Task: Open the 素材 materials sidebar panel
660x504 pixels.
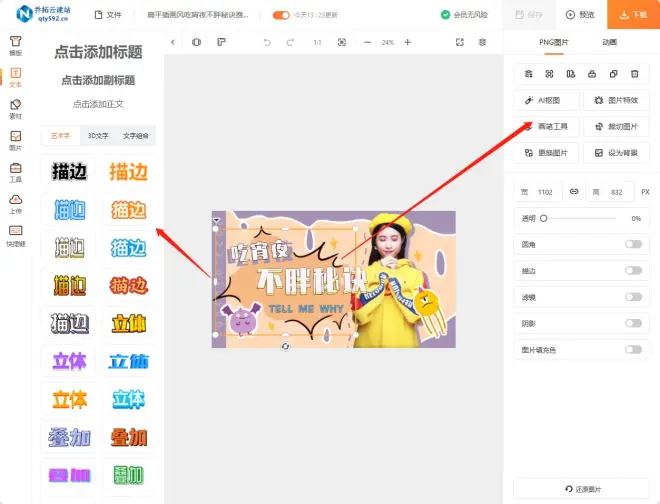Action: [15, 107]
